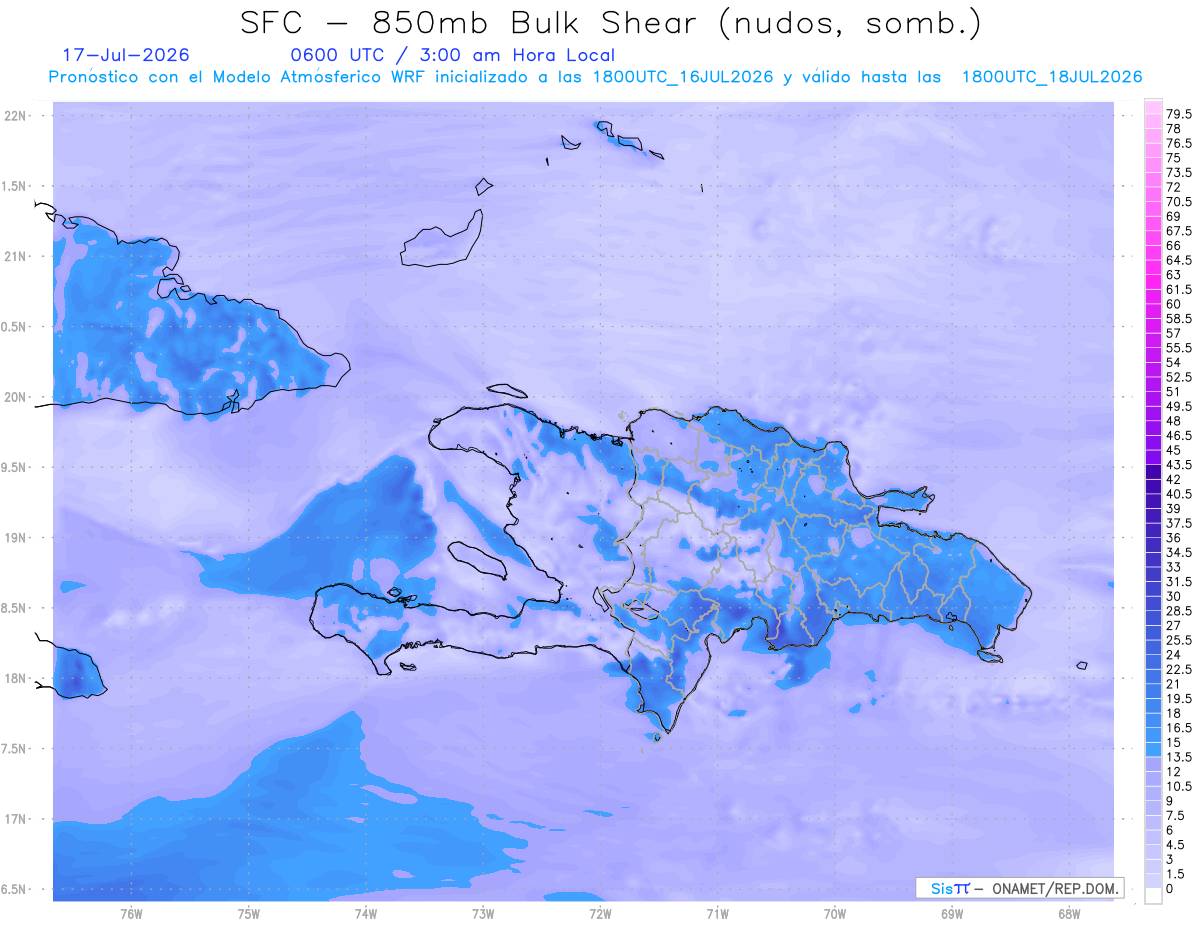Click the color scale value "52.5"
1200x927 pixels.
click(1179, 376)
